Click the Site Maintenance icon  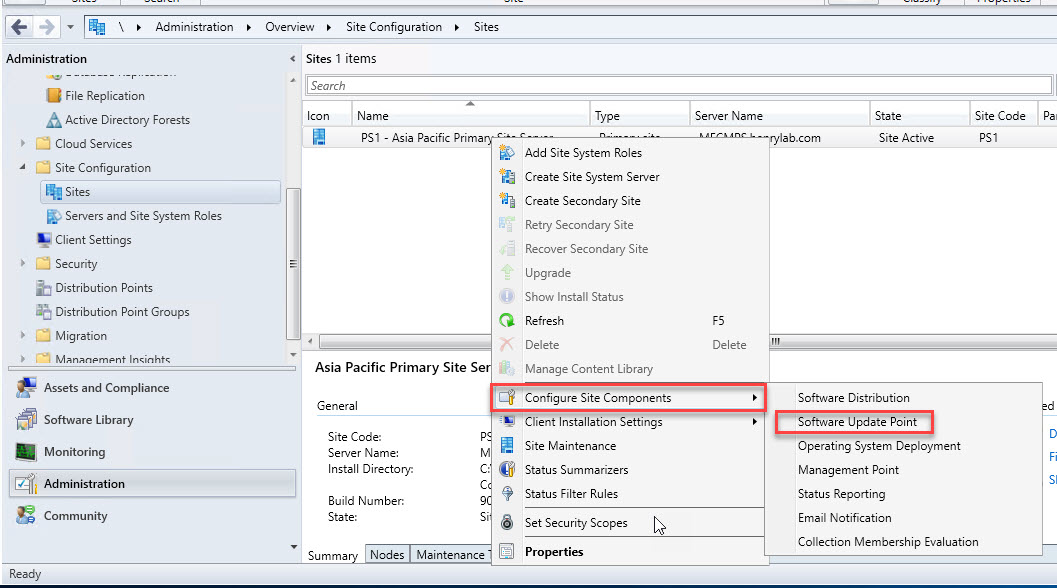click(x=507, y=446)
